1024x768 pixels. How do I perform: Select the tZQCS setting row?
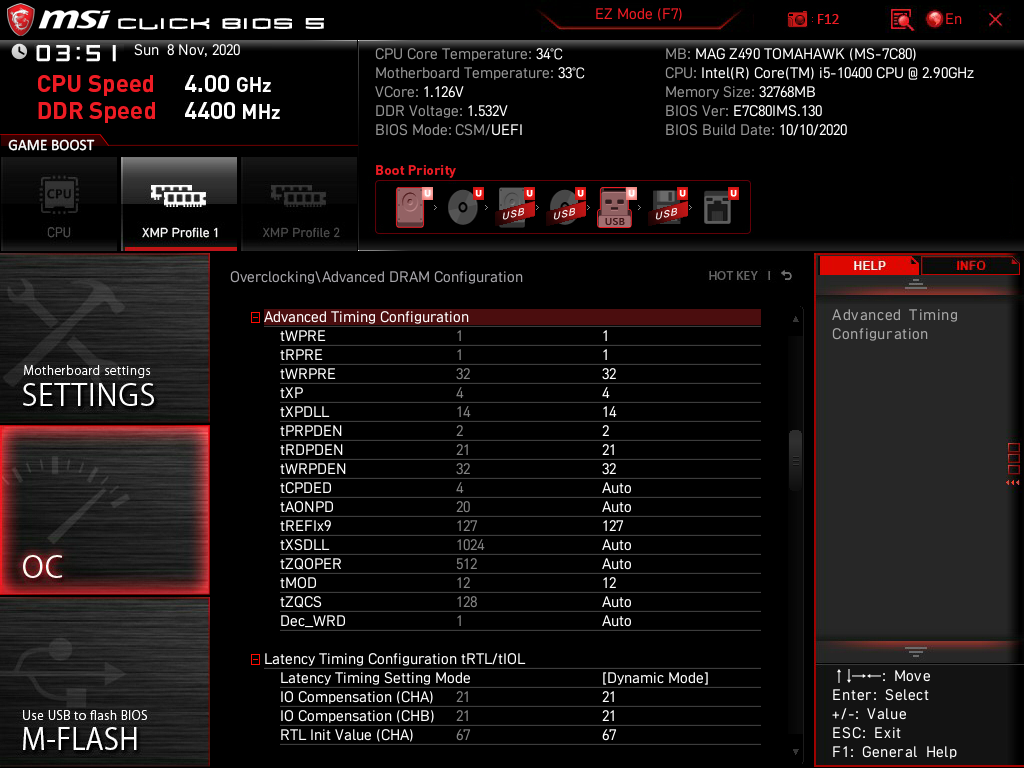pos(520,601)
